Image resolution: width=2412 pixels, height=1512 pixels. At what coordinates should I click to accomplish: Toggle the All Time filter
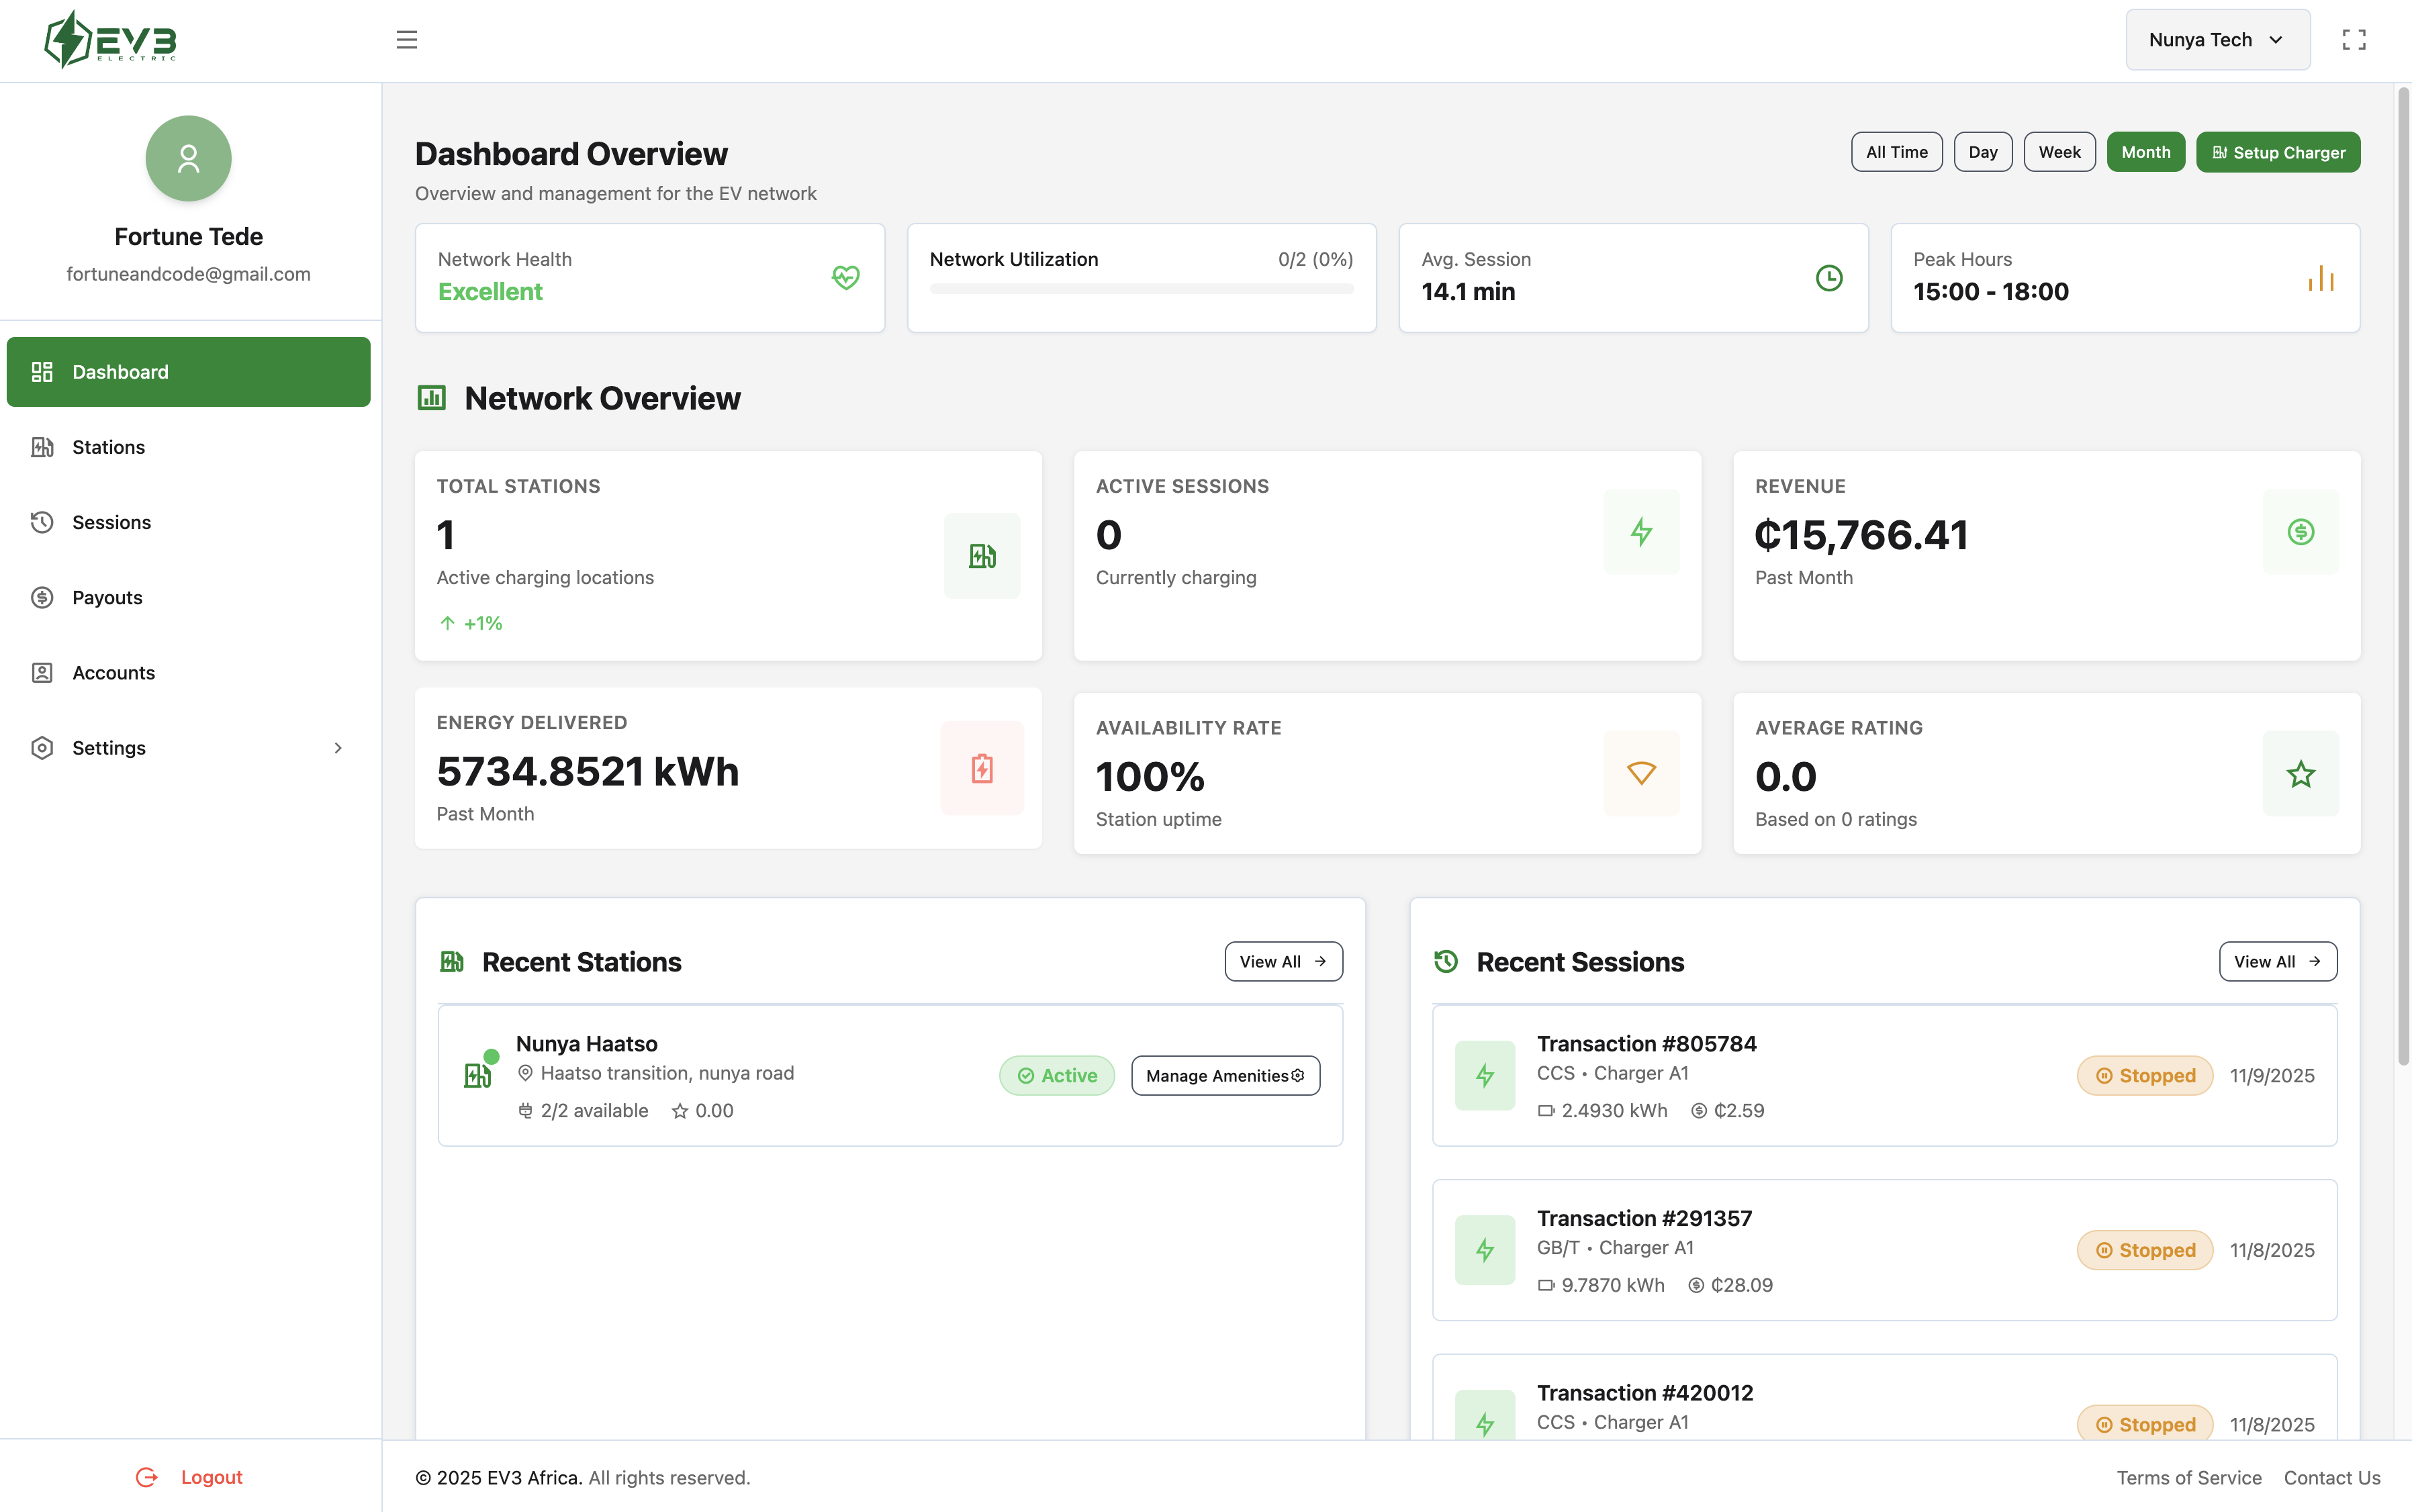tap(1896, 151)
